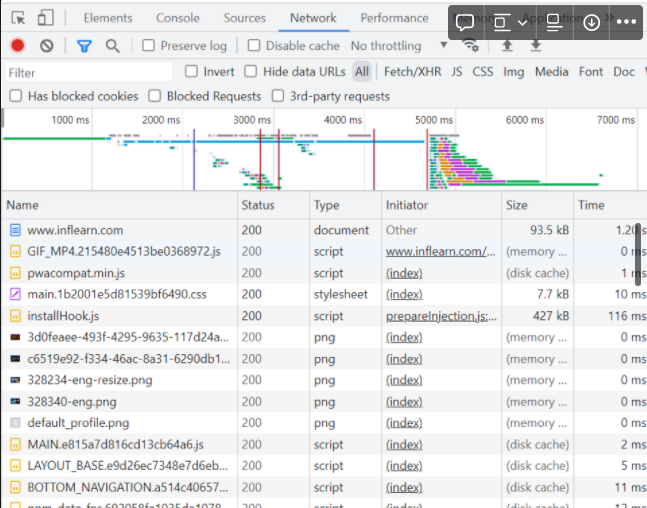Click script icon beside pwacompat.min.js

(x=15, y=273)
